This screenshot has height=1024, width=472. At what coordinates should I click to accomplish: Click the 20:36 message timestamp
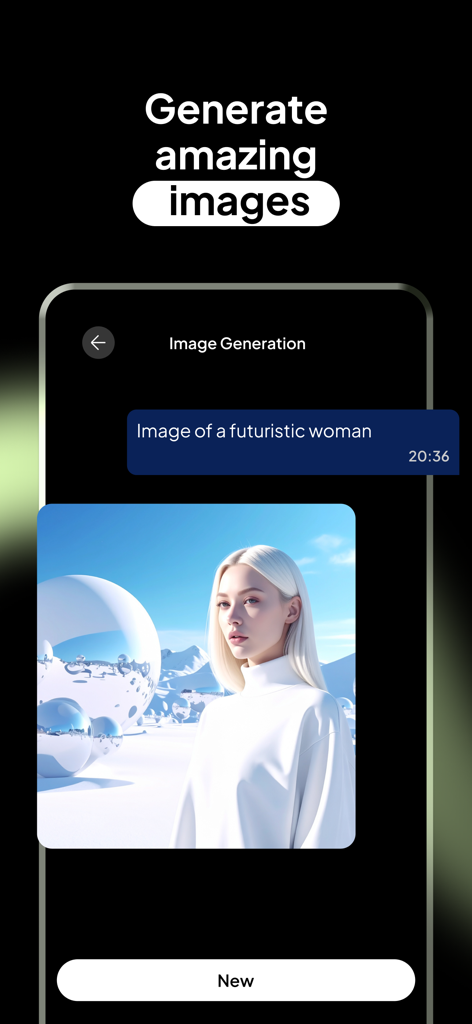(x=429, y=456)
